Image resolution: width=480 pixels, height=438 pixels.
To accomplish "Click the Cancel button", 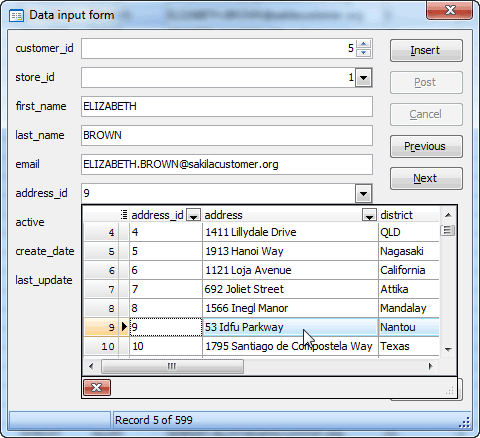I will (426, 114).
